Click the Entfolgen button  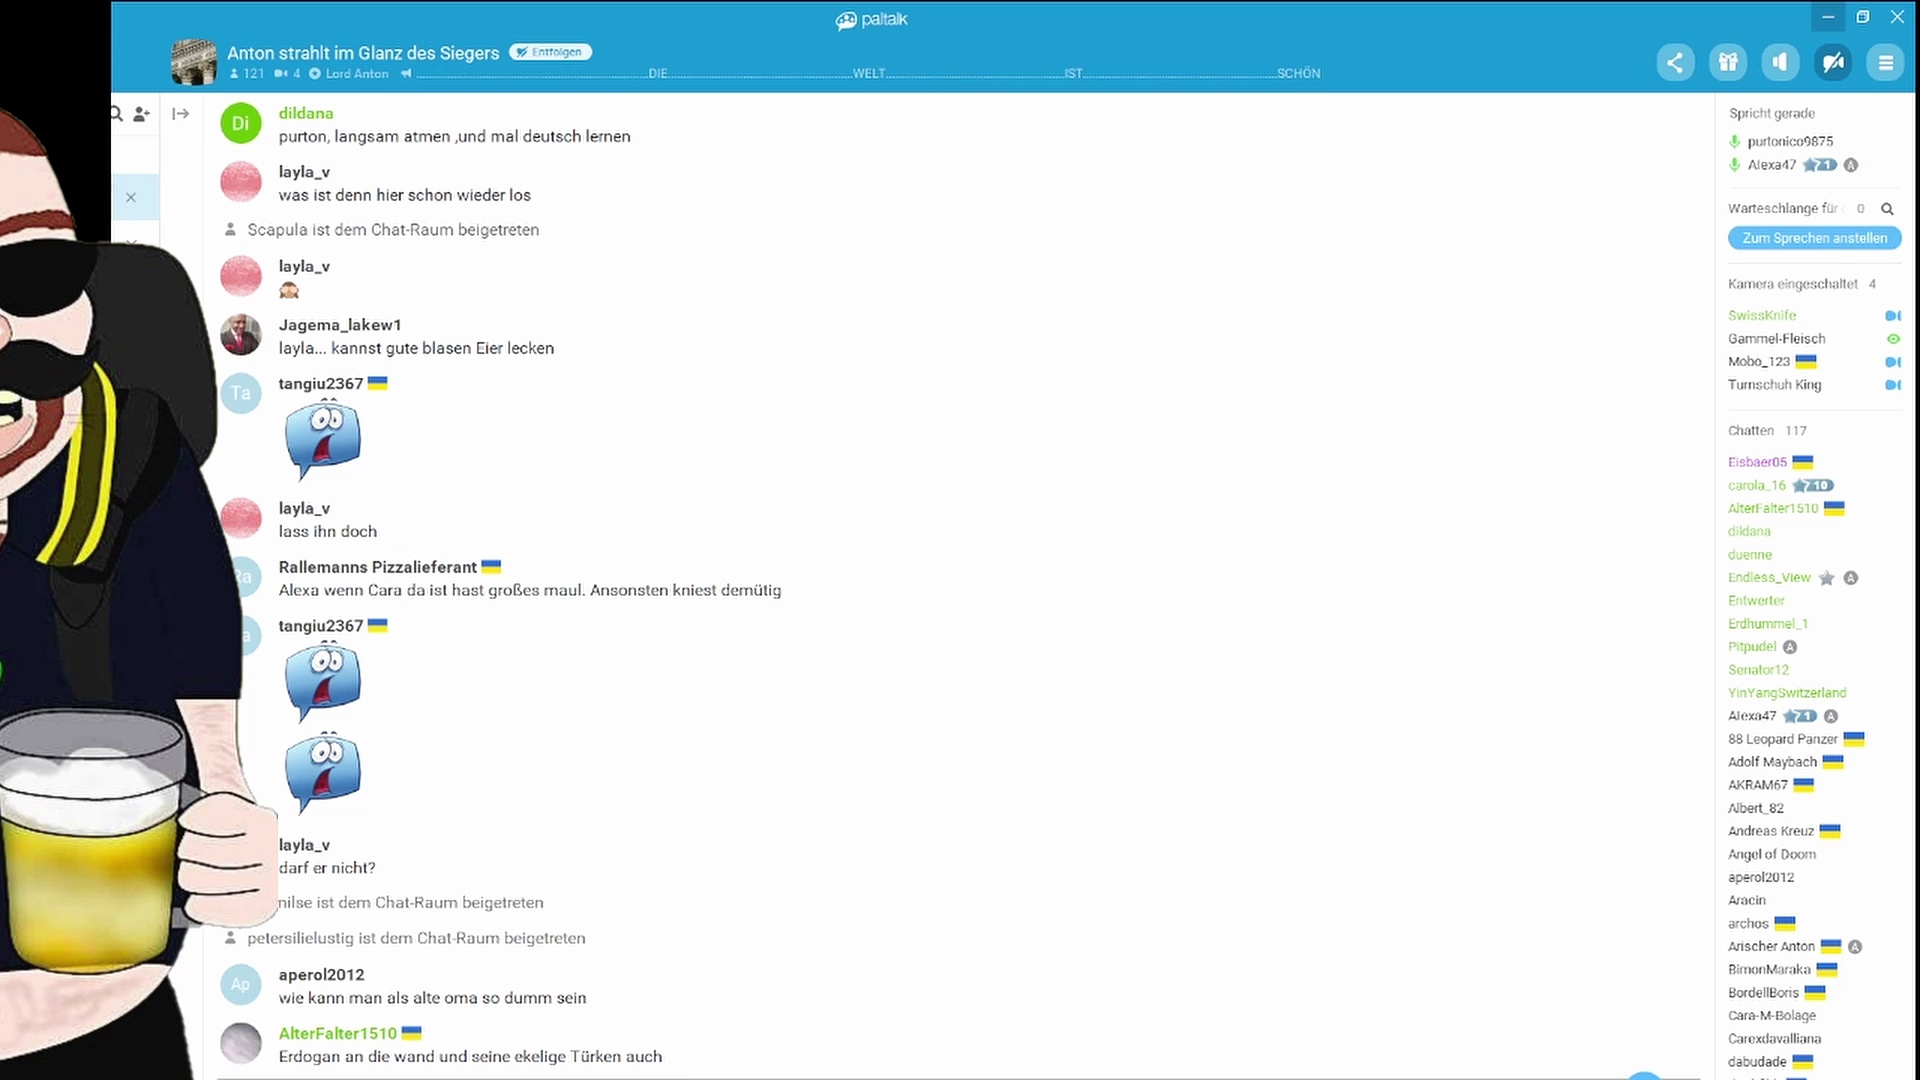tap(550, 52)
